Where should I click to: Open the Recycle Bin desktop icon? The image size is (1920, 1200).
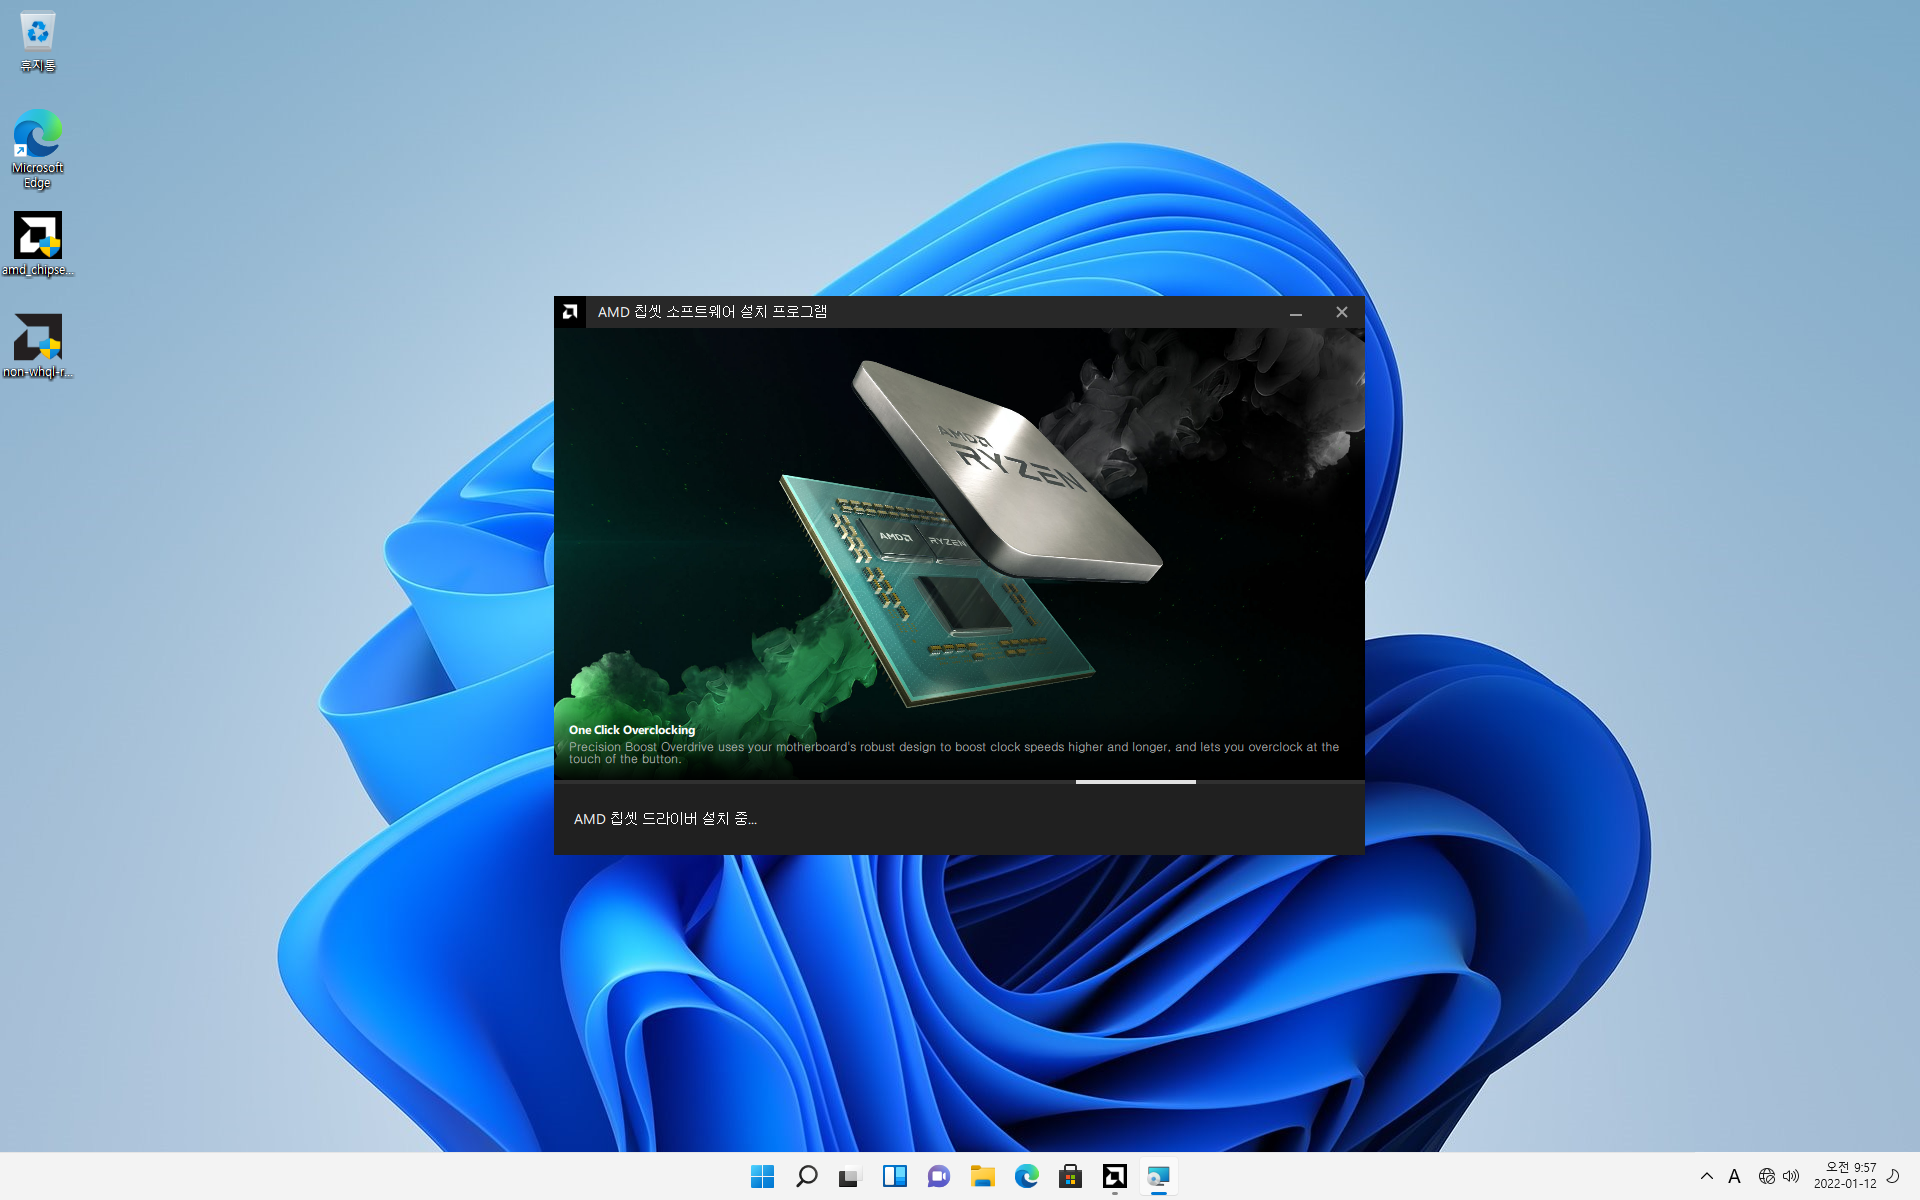coord(37,40)
